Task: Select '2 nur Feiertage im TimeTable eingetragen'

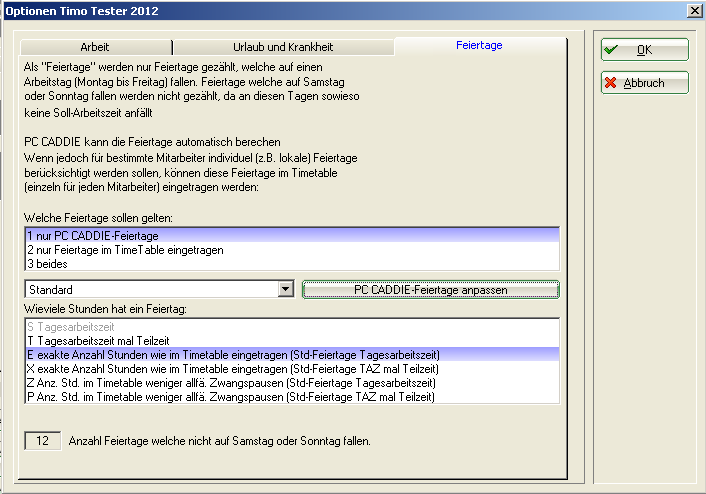Action: [x=292, y=250]
